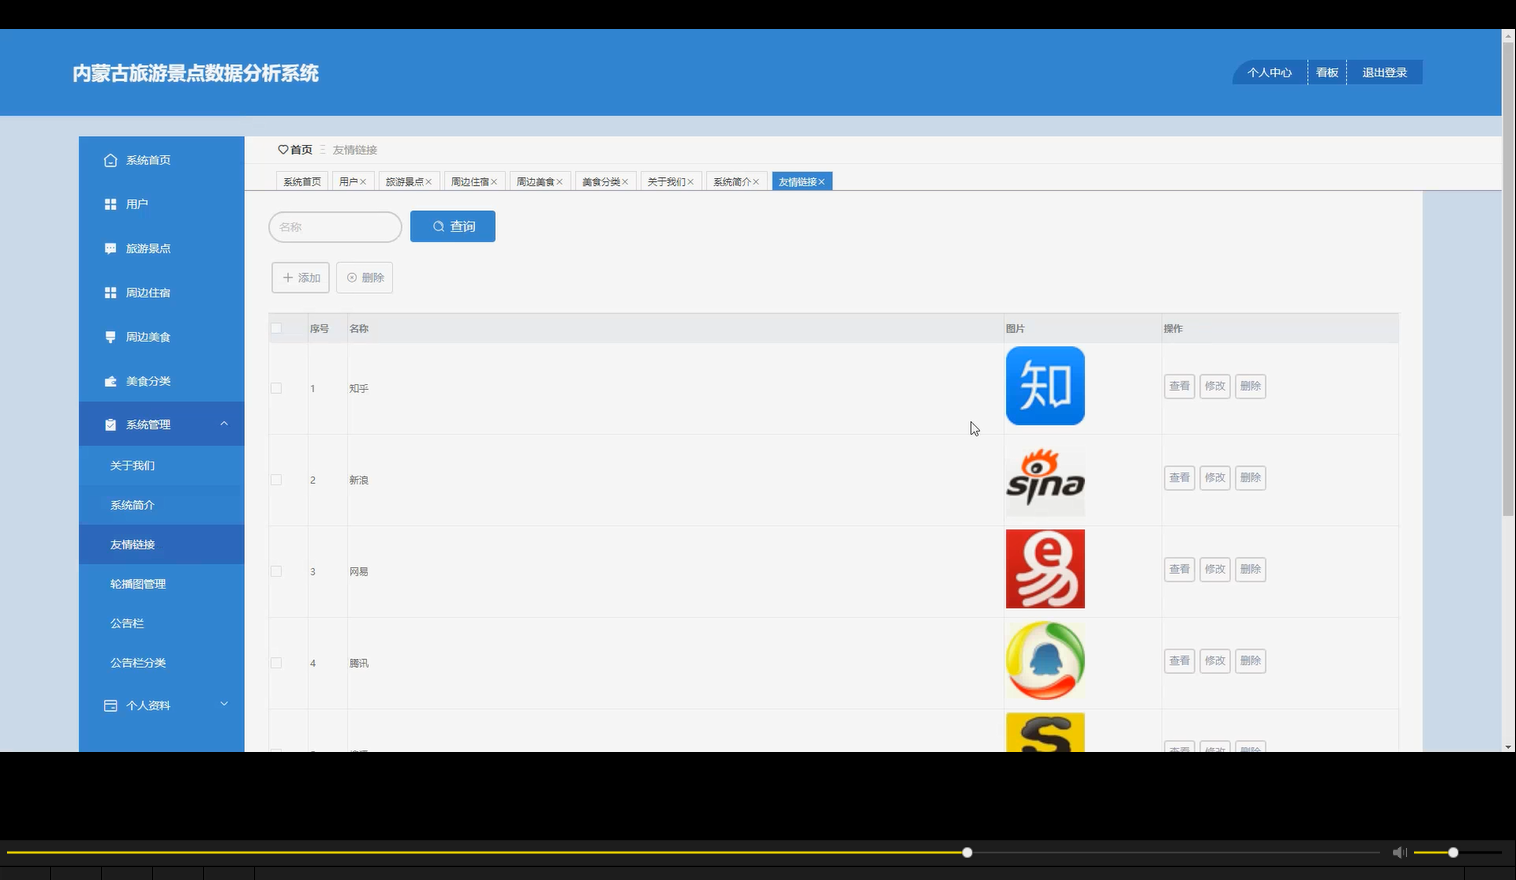Screen dimensions: 1516x880
Task: Click the grid icon beside 周边住宿
Action: (x=110, y=293)
